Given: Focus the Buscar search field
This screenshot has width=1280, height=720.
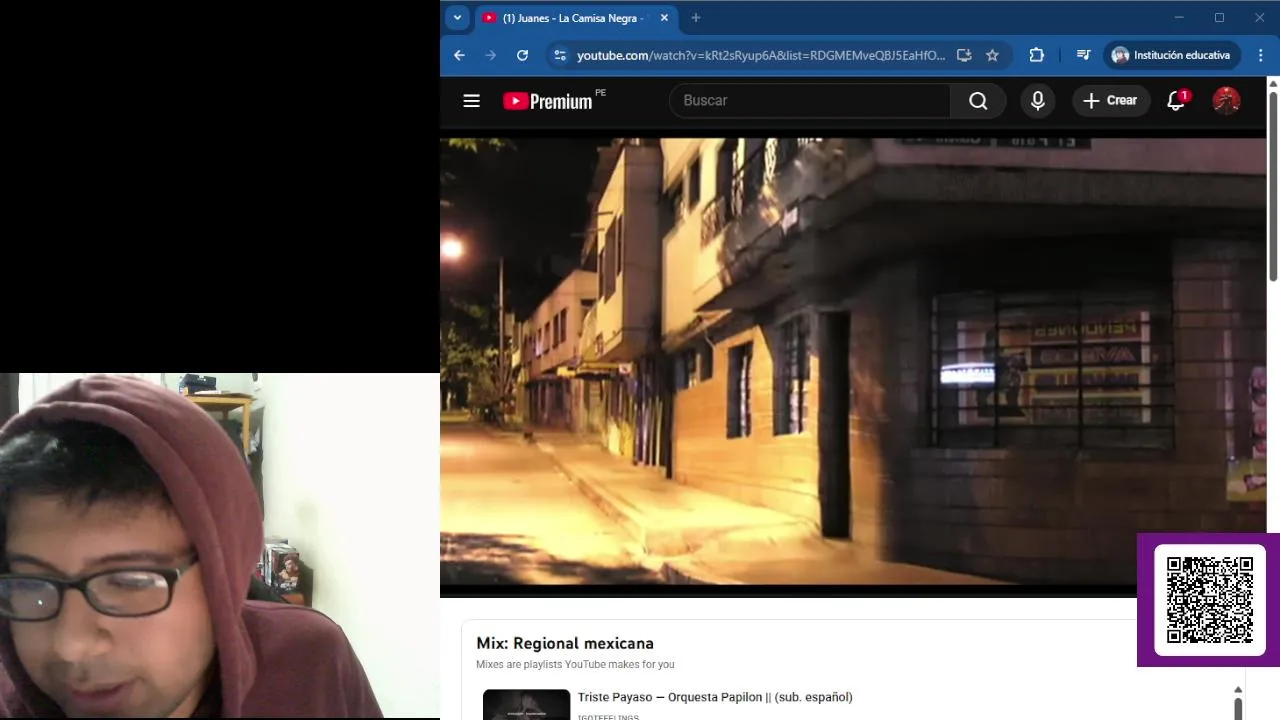Looking at the screenshot, I should 810,100.
